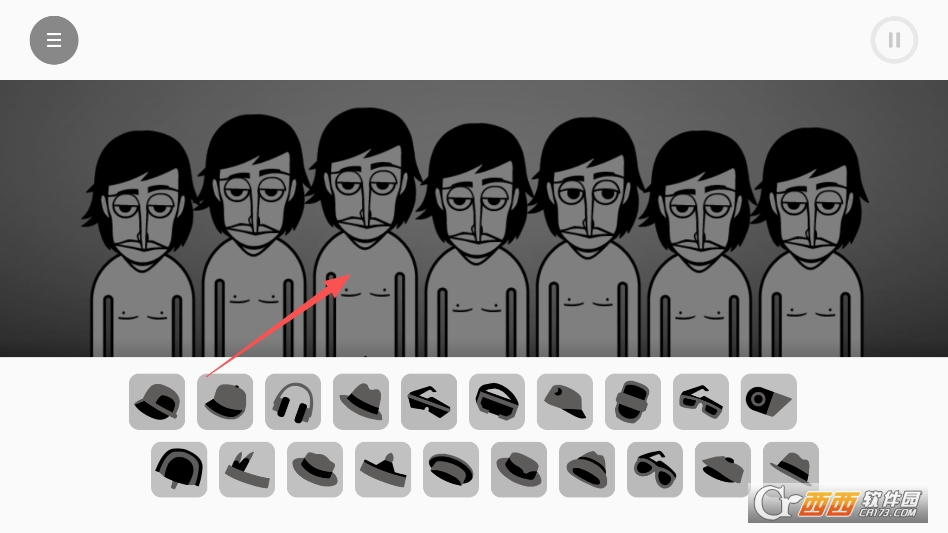948x533 pixels.
Task: Pause the mix with the pause button
Action: pos(894,40)
